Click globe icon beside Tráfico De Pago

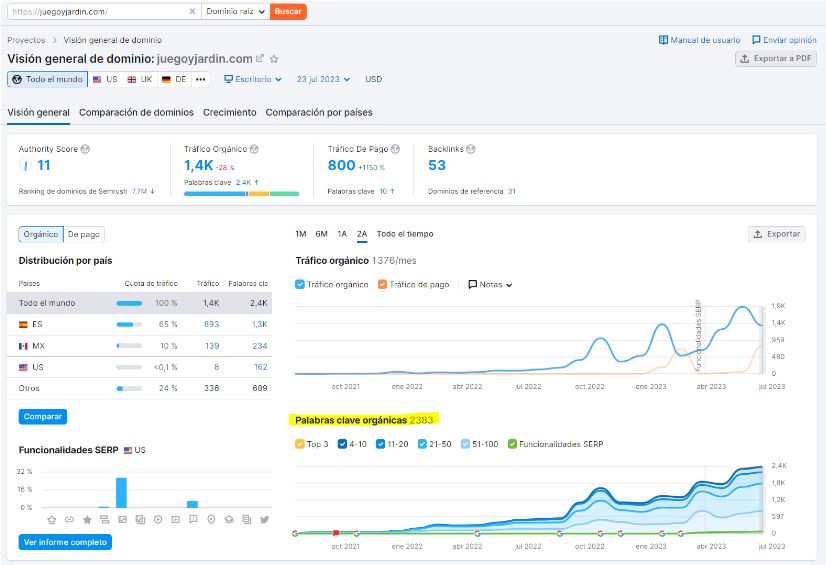coord(396,149)
